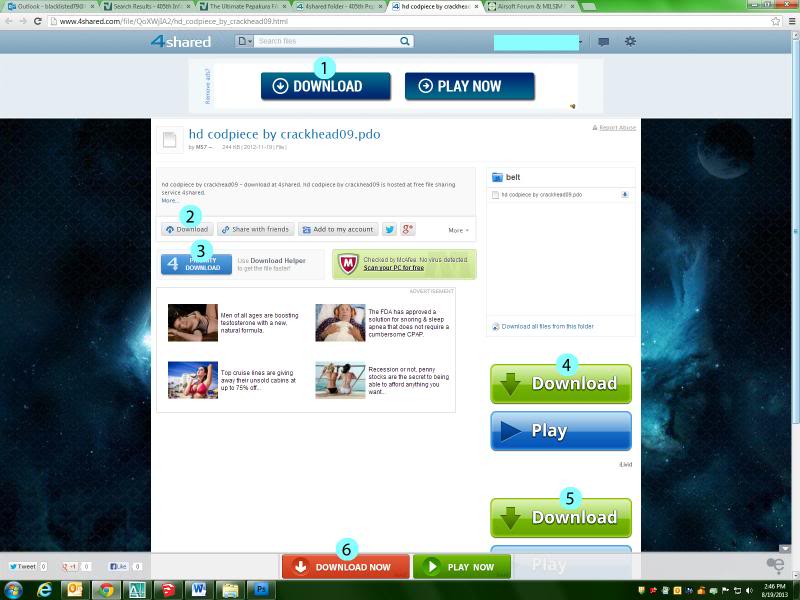This screenshot has width=800, height=600.
Task: Click the Google +1 button in bottom bar
Action: pos(69,566)
